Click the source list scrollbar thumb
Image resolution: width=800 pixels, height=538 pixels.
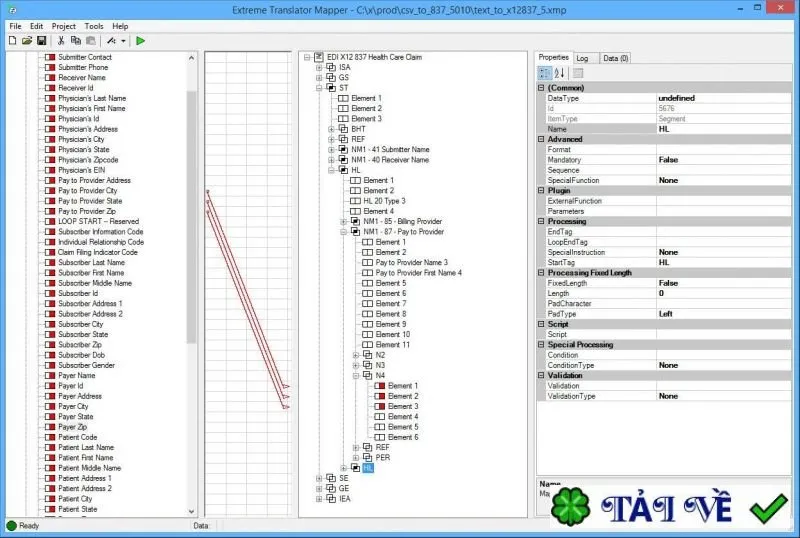191,217
